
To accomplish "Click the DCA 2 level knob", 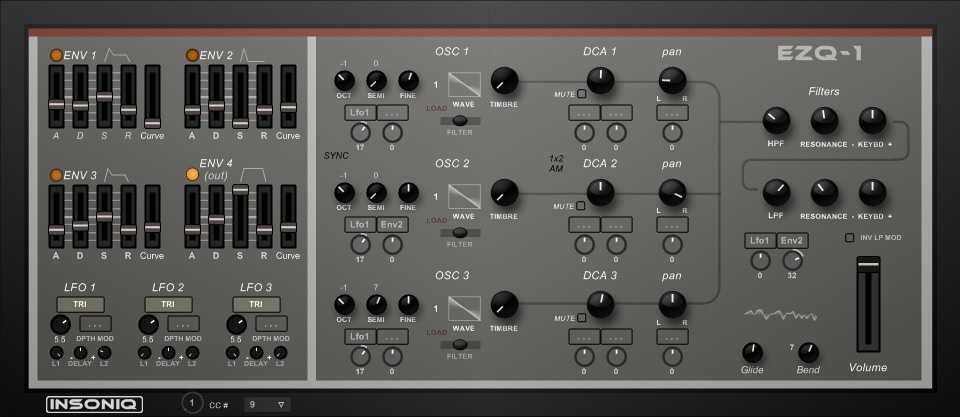I will [600, 193].
